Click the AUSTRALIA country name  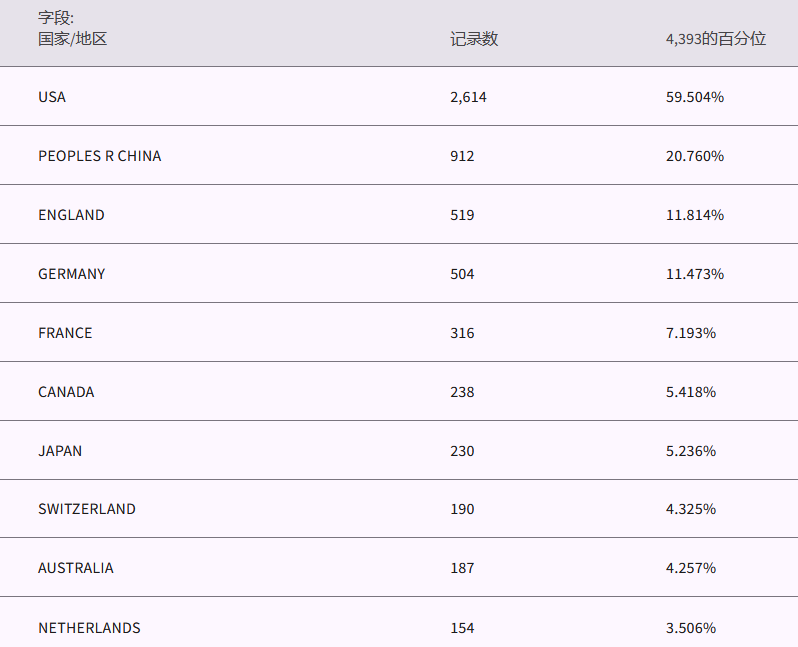tap(76, 568)
